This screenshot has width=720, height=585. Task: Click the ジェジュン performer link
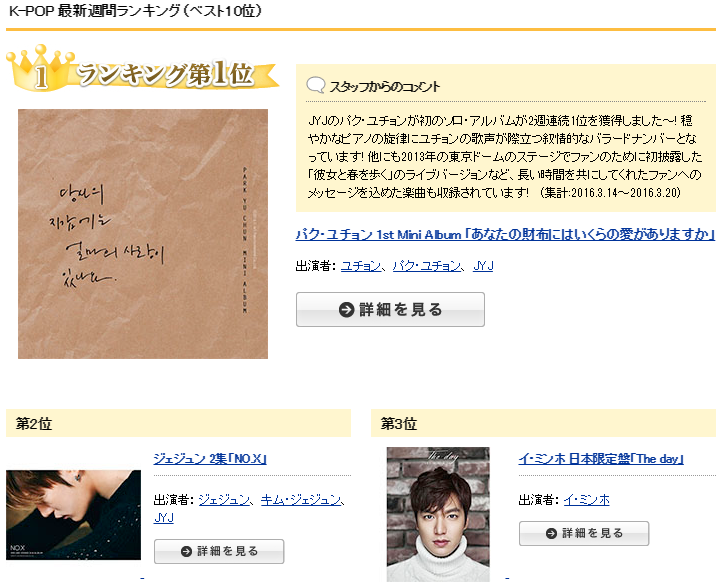point(224,500)
